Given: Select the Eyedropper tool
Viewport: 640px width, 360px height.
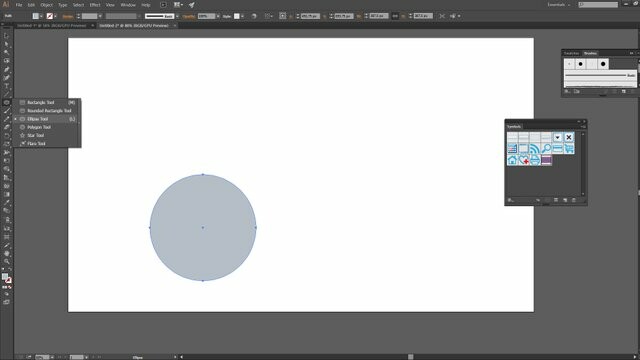Looking at the screenshot, I should click(x=7, y=202).
